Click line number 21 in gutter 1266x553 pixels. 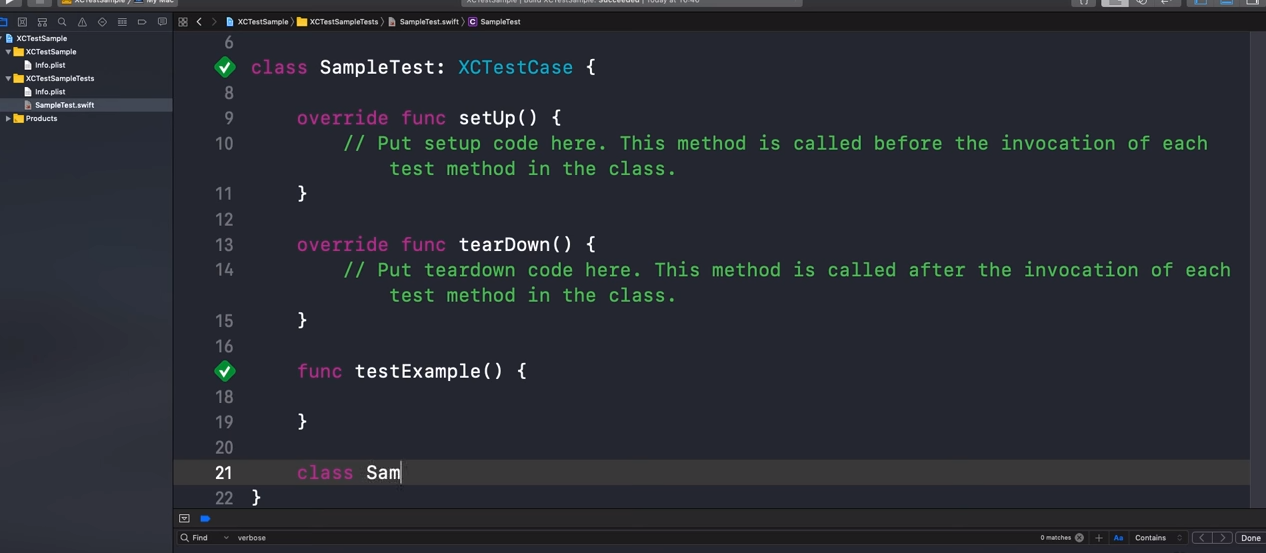[x=223, y=473]
